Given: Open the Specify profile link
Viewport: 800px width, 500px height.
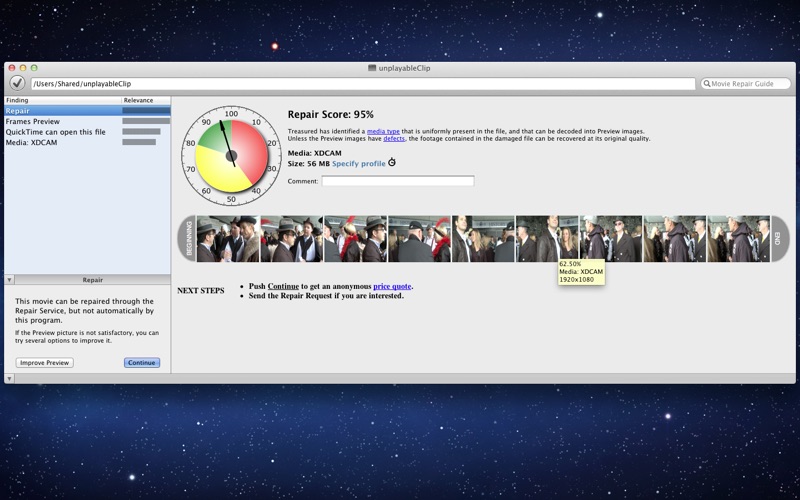Looking at the screenshot, I should coord(359,164).
